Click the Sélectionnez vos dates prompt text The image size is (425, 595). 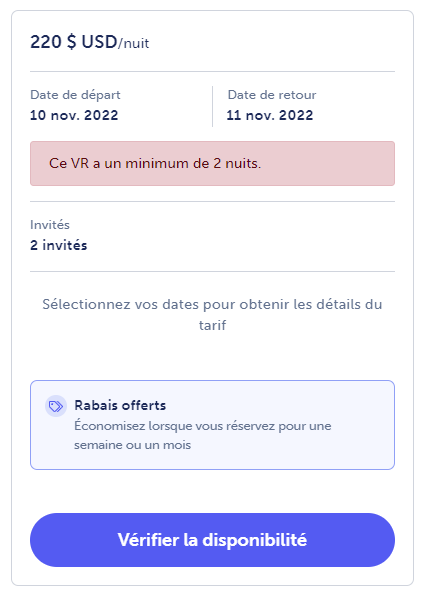[212, 315]
